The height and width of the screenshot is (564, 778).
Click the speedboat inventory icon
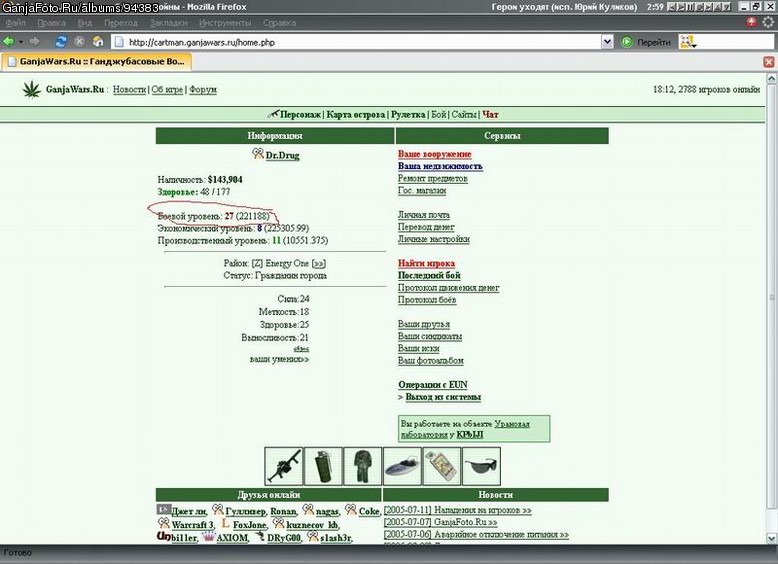click(x=402, y=466)
